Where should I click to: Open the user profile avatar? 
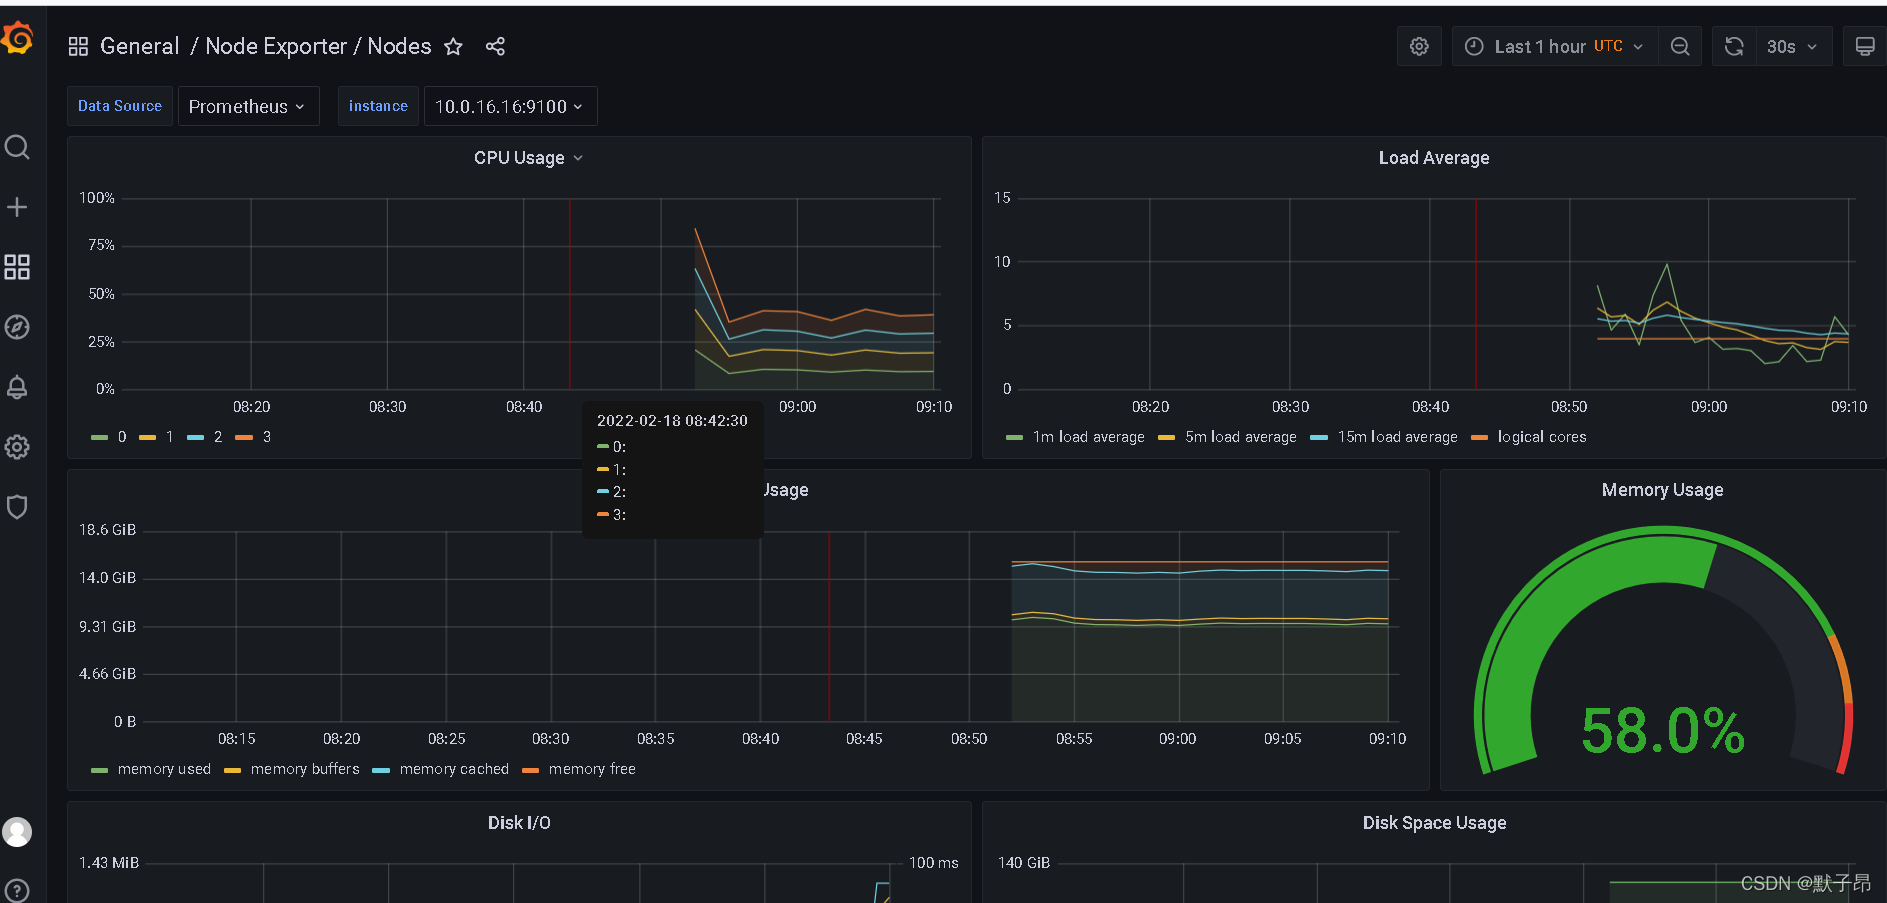(17, 832)
